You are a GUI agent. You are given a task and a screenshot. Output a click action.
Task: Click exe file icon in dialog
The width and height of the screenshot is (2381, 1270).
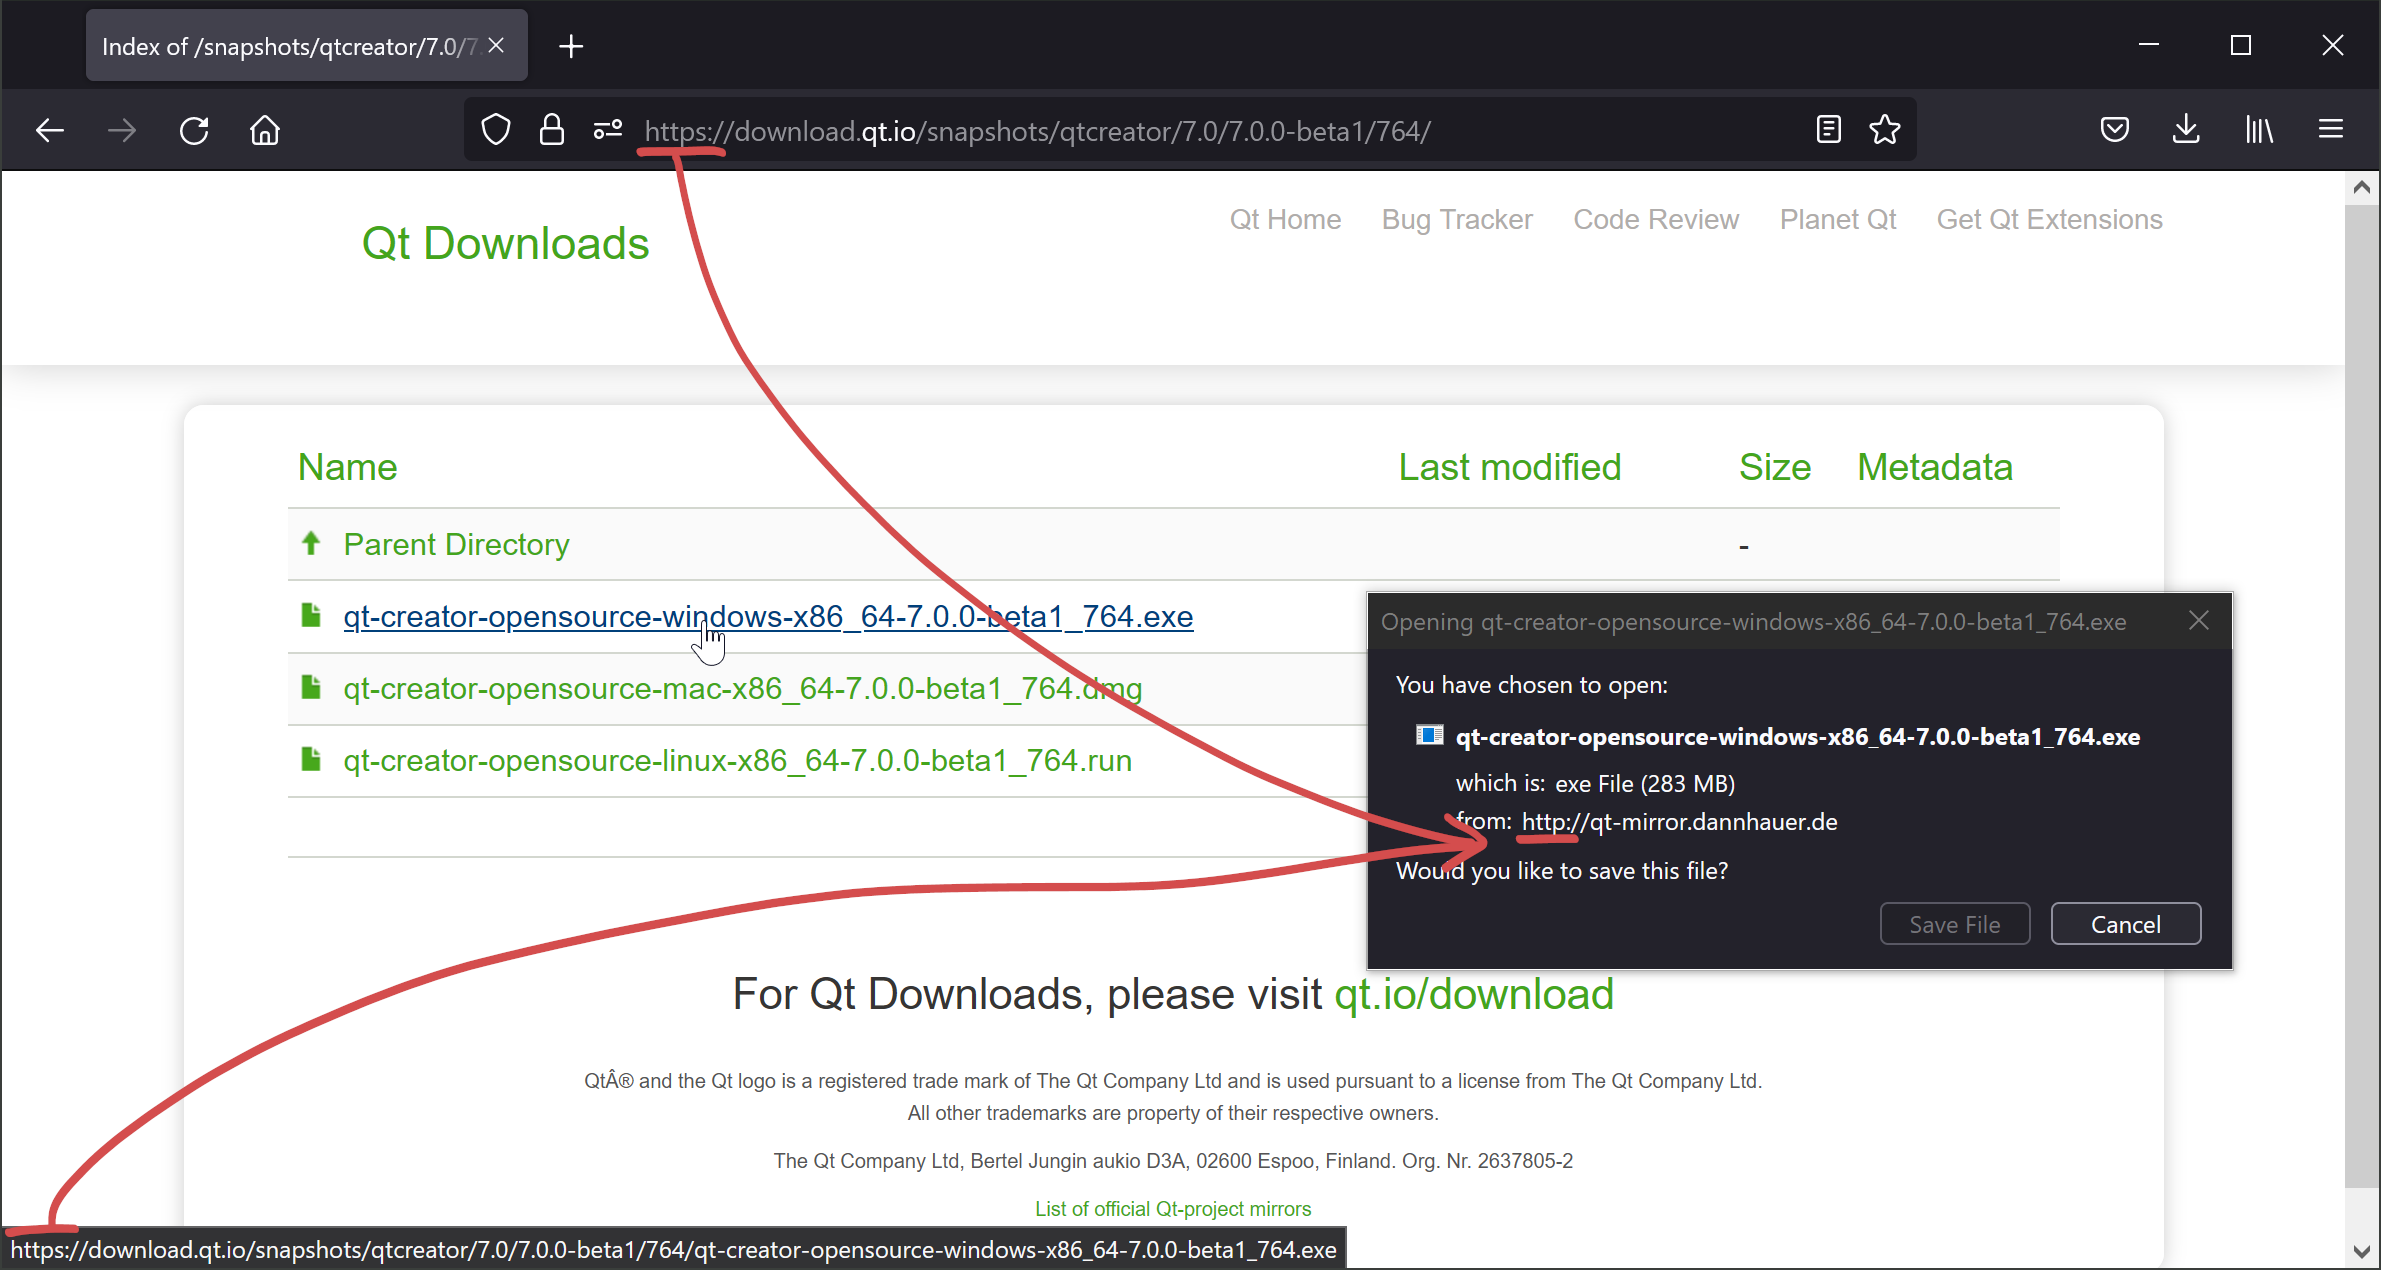1430,735
